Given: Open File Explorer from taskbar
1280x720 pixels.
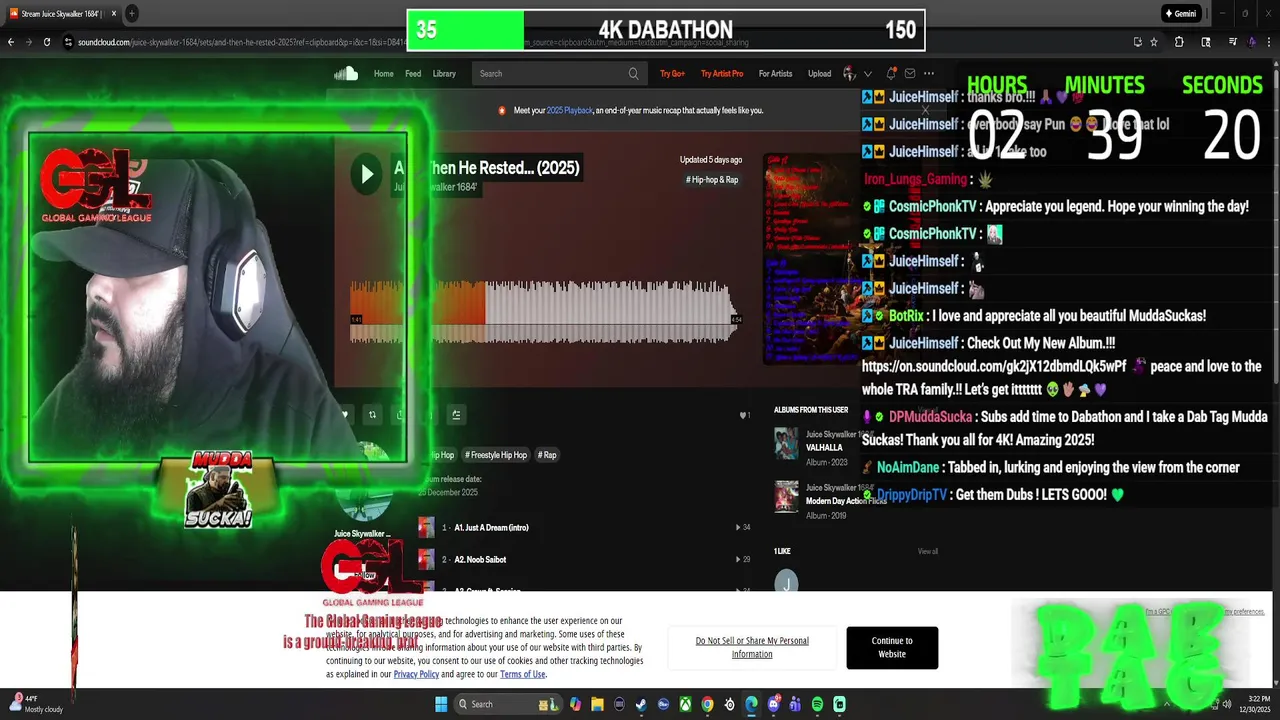Looking at the screenshot, I should [x=597, y=704].
